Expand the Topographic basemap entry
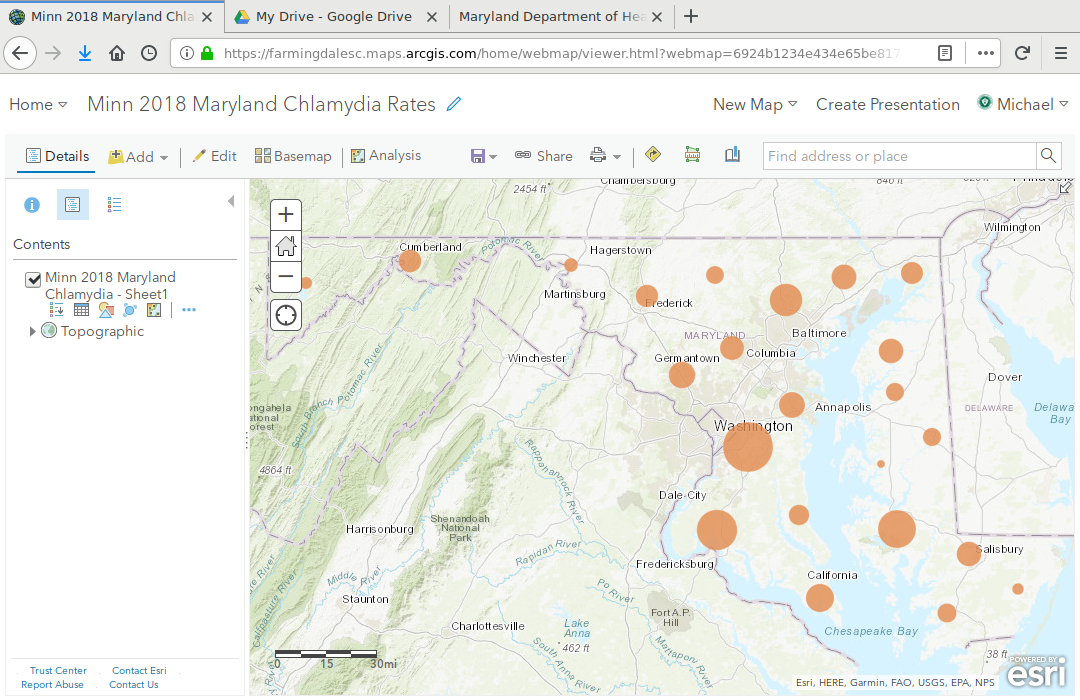 pyautogui.click(x=32, y=331)
